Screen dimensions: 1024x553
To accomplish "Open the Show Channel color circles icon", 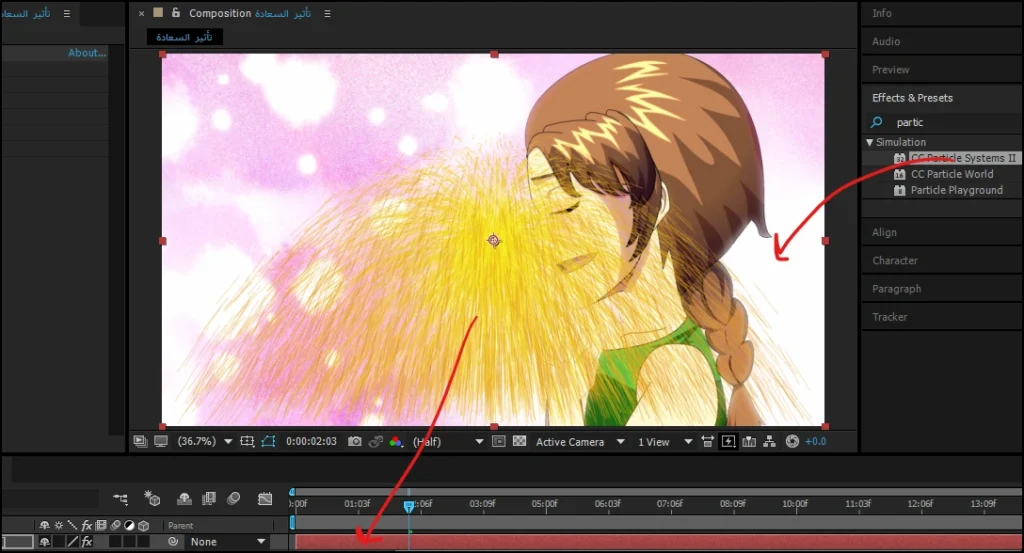I will point(396,441).
